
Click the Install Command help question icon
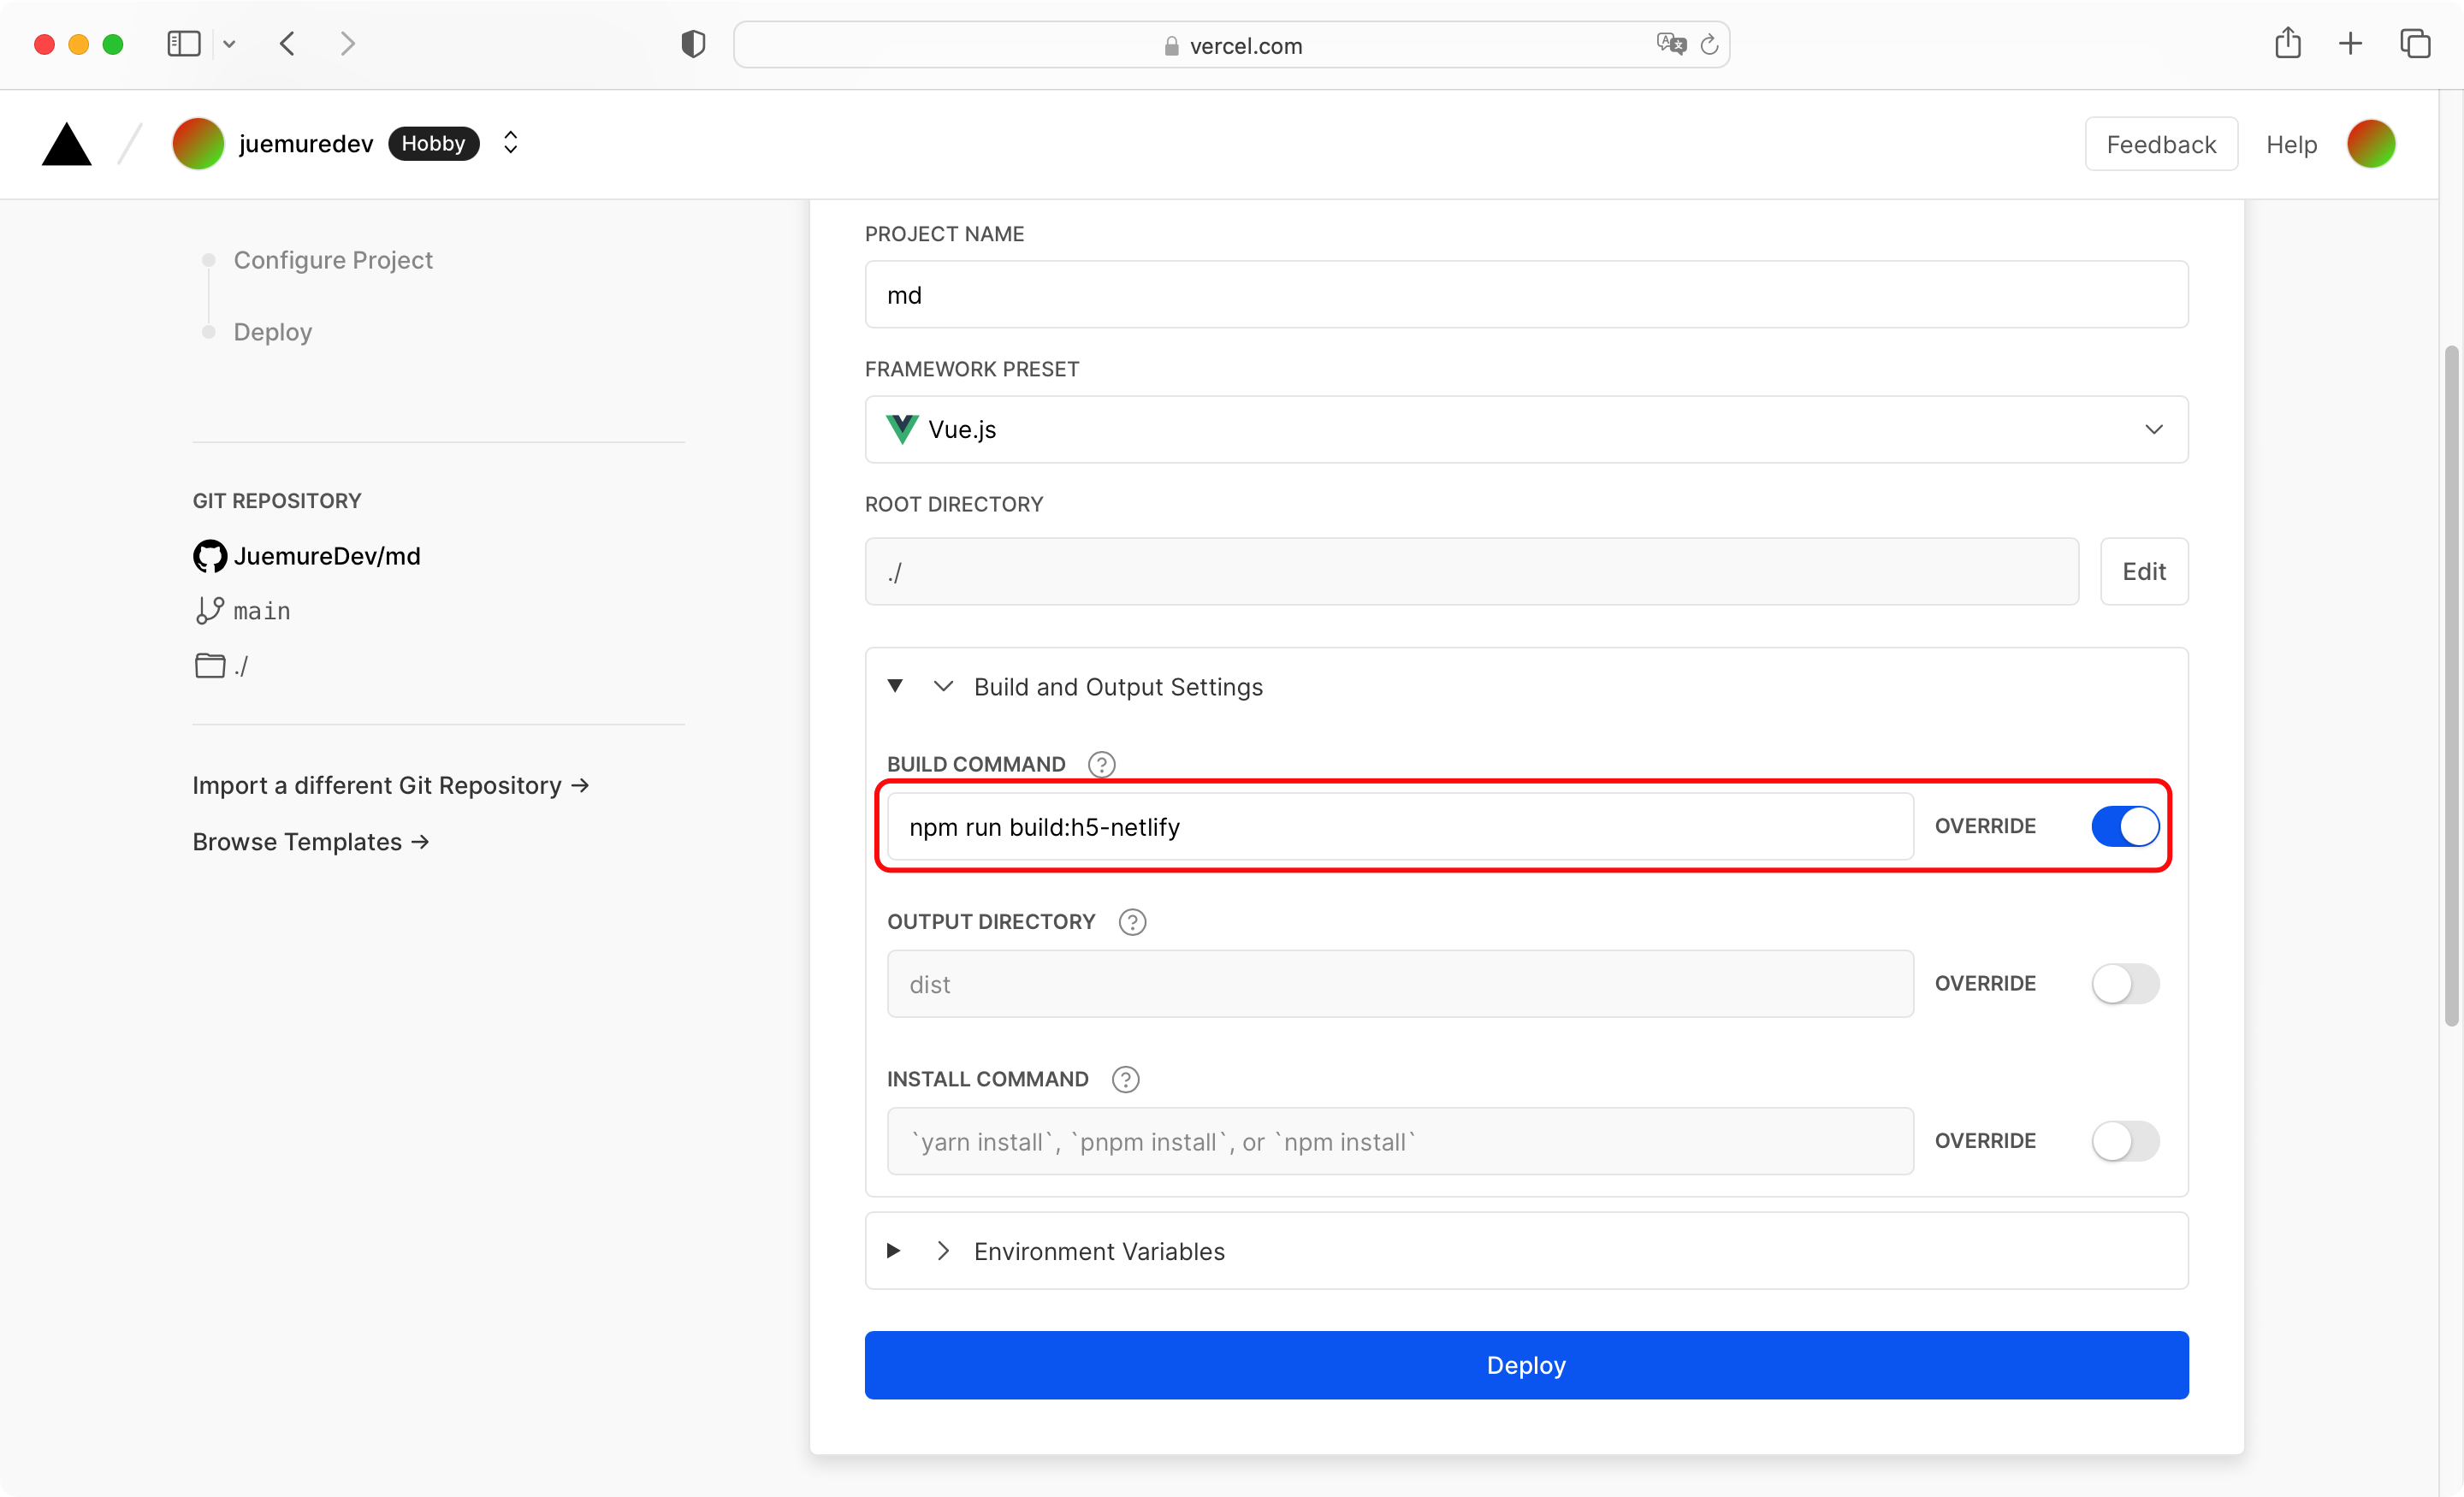tap(1125, 1079)
